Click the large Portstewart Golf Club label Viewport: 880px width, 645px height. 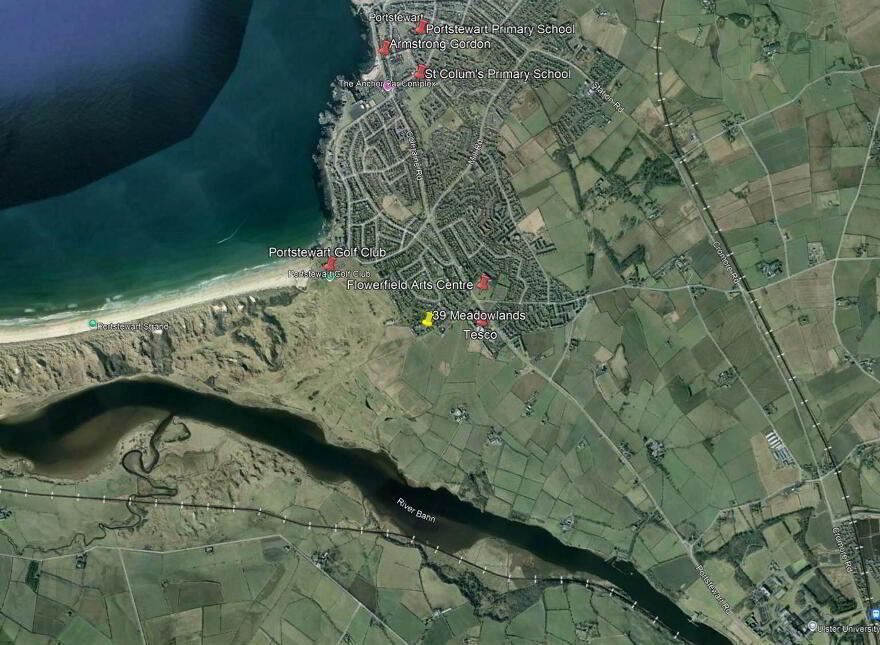coord(327,253)
